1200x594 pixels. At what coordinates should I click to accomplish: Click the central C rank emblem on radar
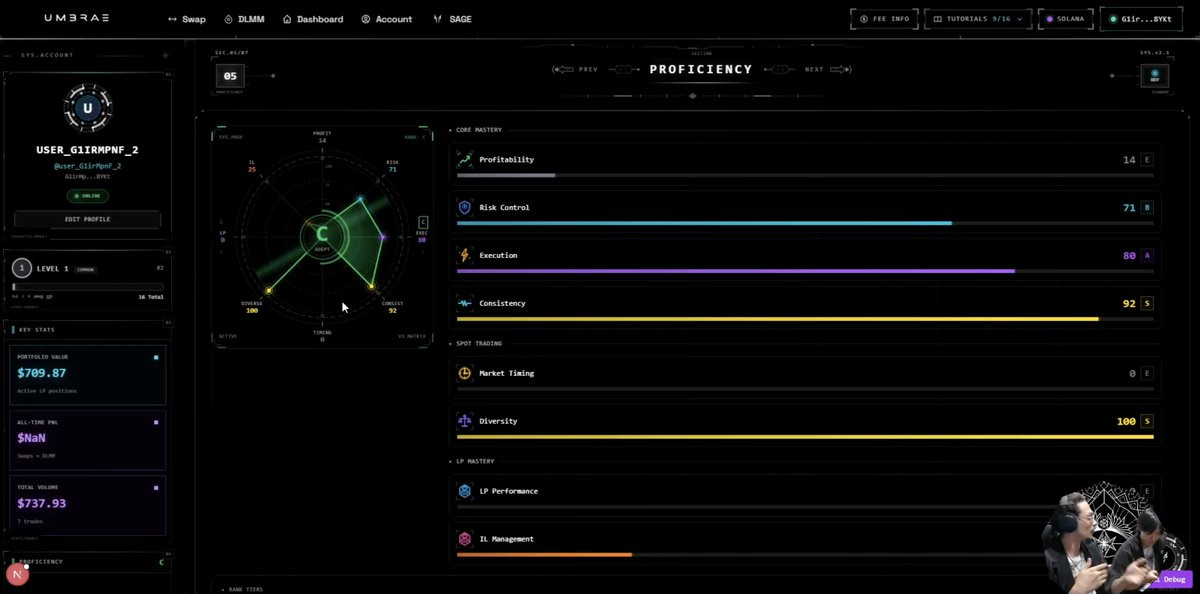[x=322, y=237]
